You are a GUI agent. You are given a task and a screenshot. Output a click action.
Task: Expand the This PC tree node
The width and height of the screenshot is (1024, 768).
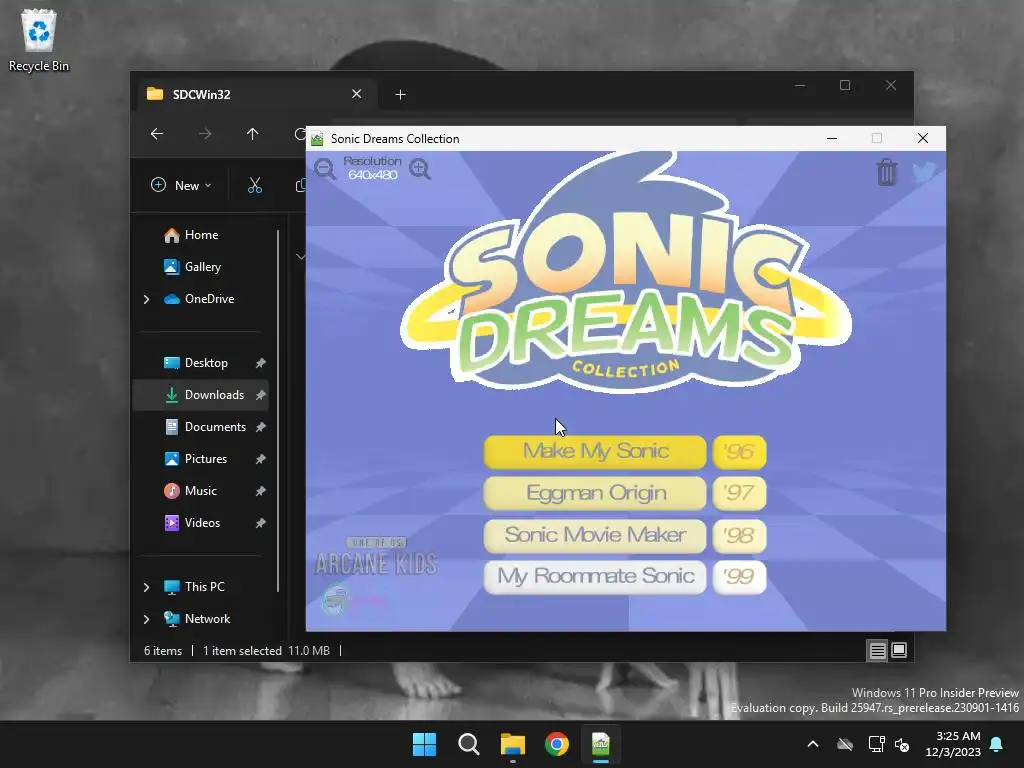pyautogui.click(x=146, y=587)
